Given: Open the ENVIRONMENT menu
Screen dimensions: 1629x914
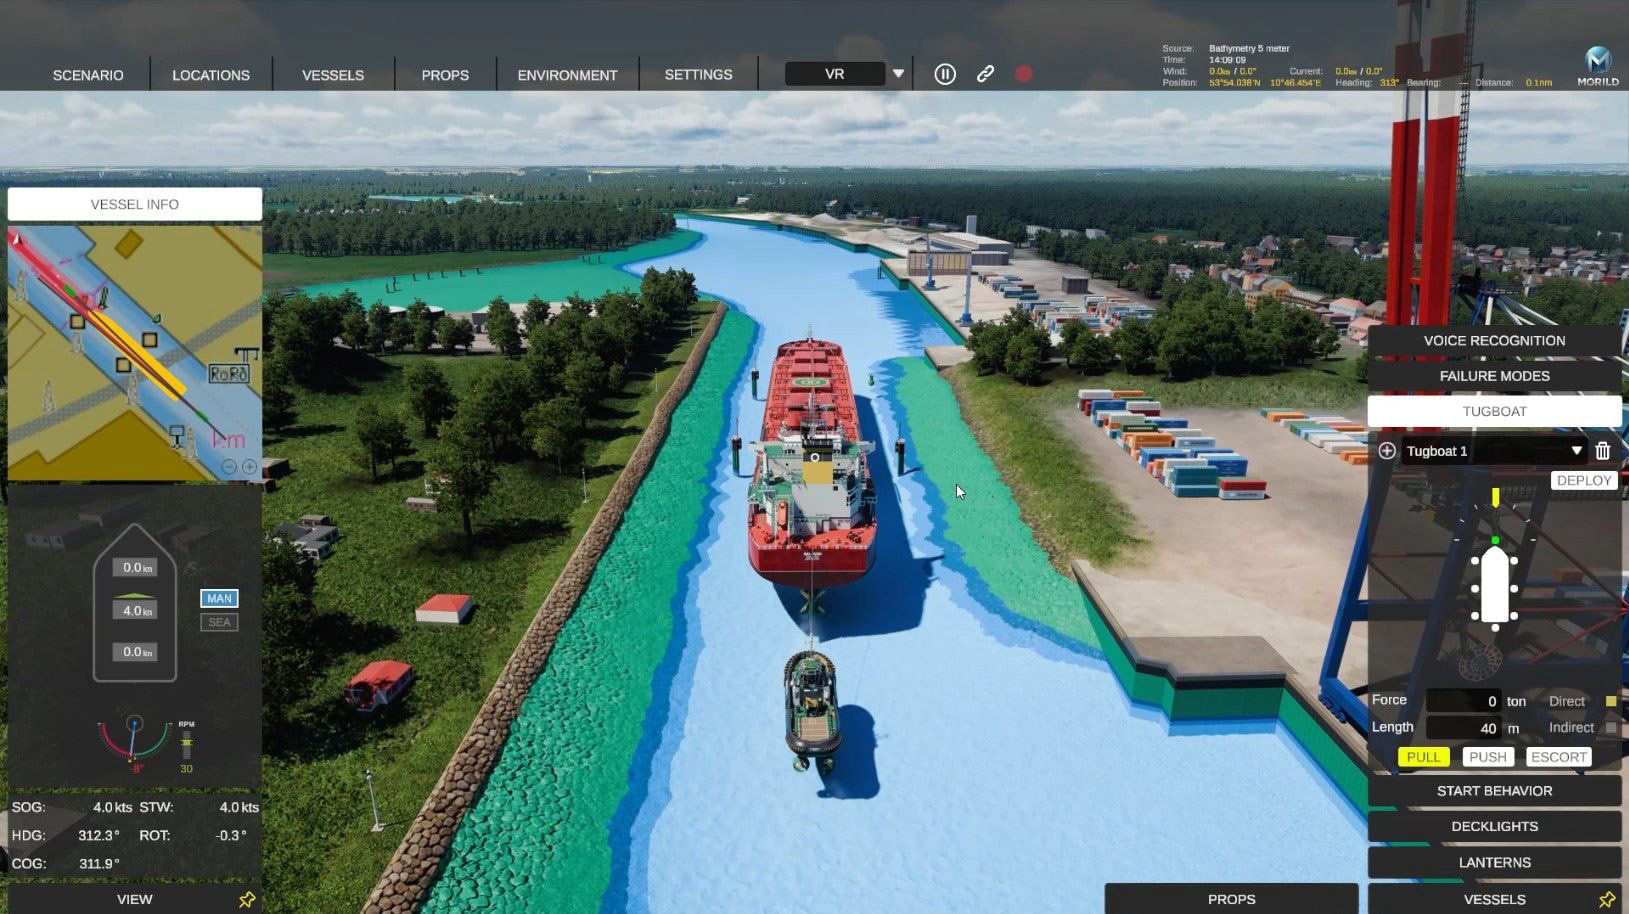Looking at the screenshot, I should pyautogui.click(x=567, y=75).
